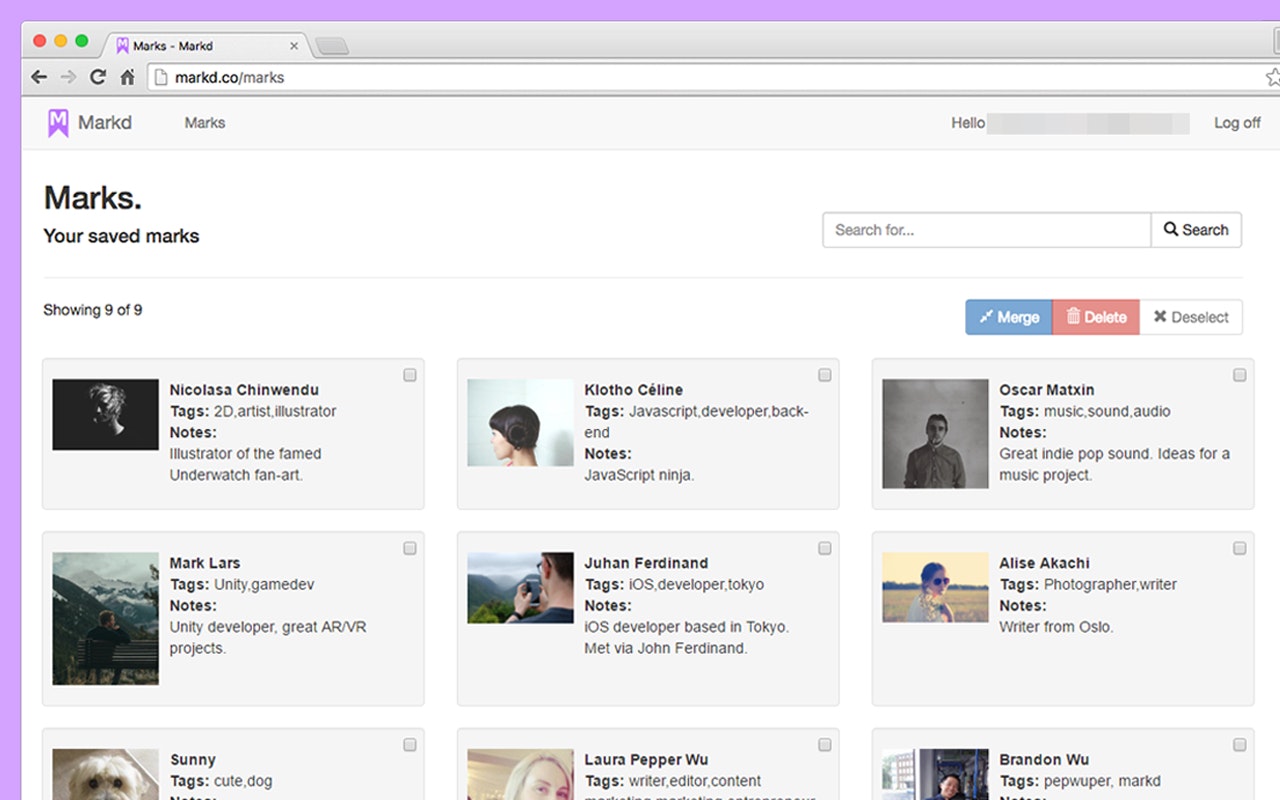Click the Markd brand name
This screenshot has width=1280, height=800.
tap(105, 123)
